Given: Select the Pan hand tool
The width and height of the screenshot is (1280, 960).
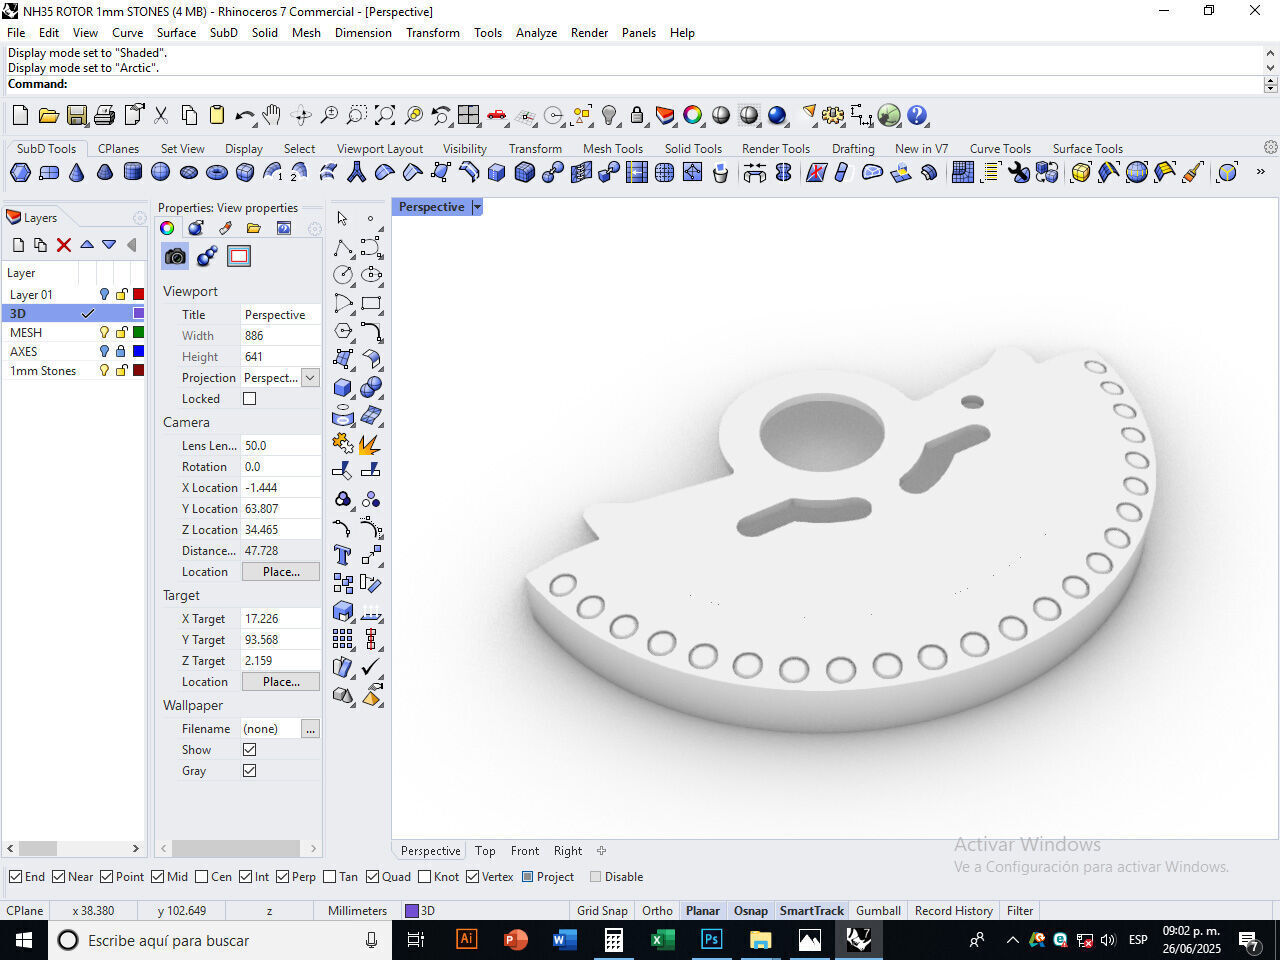Looking at the screenshot, I should 271,115.
